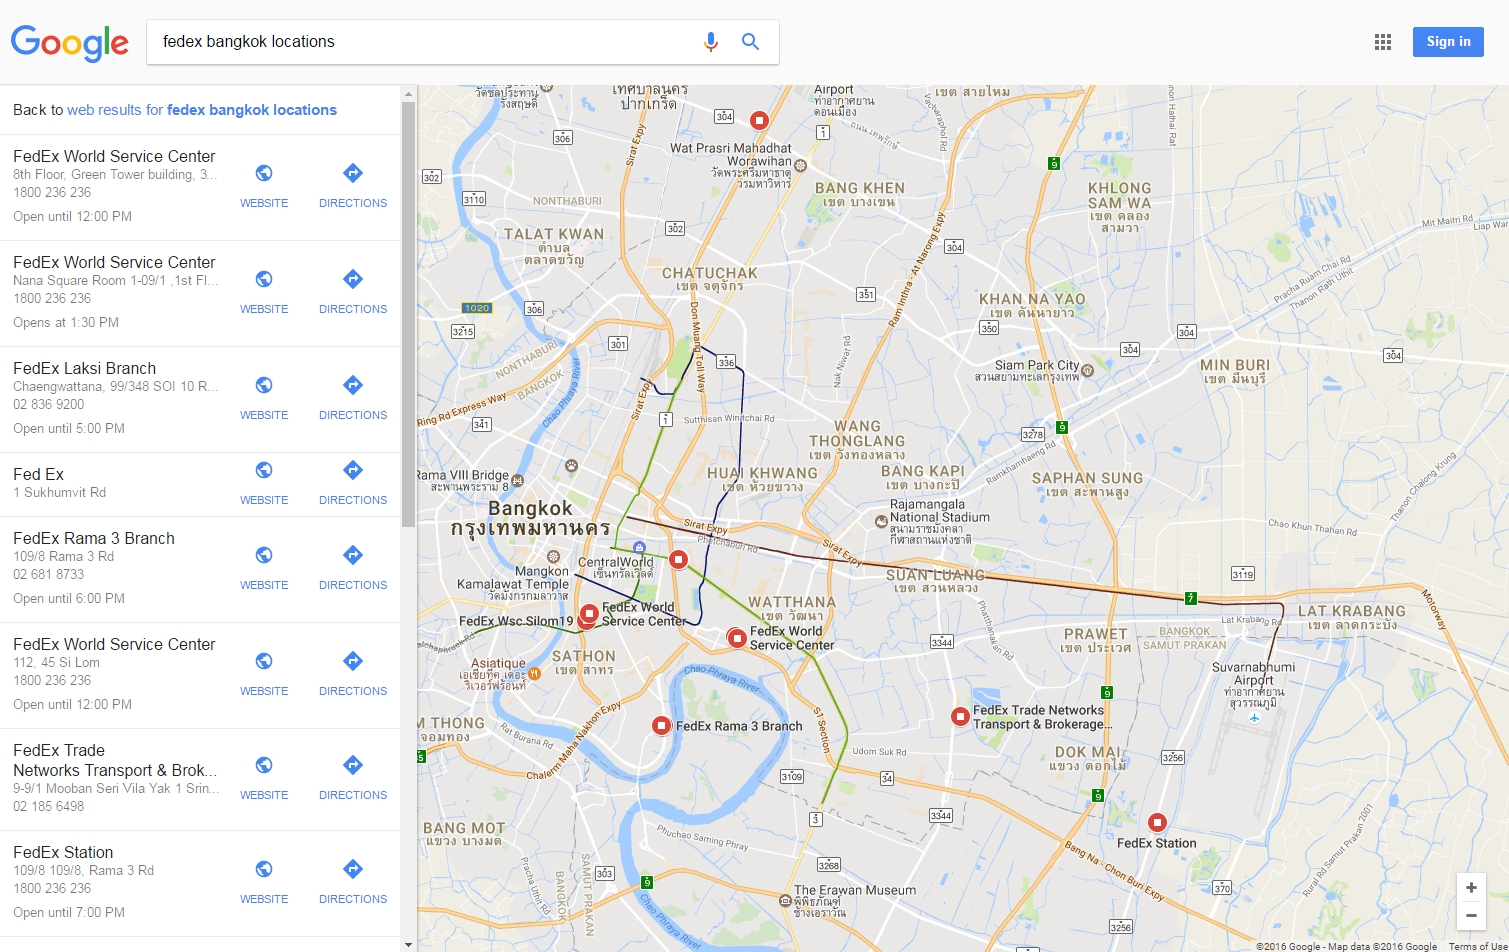Viewport: 1509px width, 952px height.
Task: Click phone number 02 836 9200
Action: pos(49,404)
